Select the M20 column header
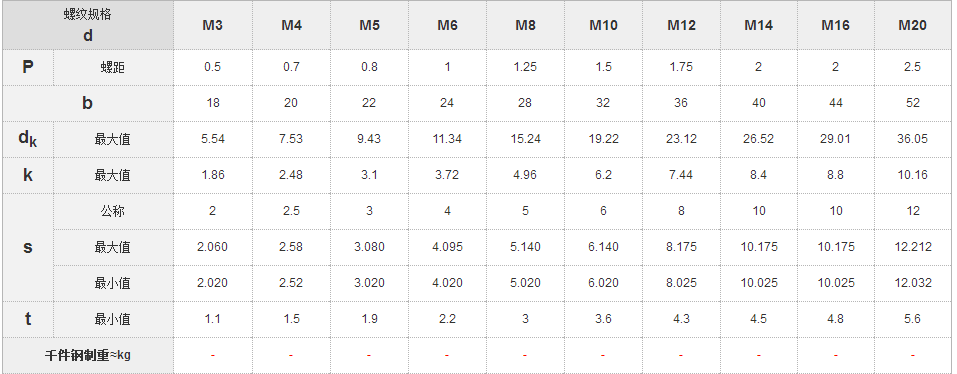The width and height of the screenshot is (957, 374). 912,25
